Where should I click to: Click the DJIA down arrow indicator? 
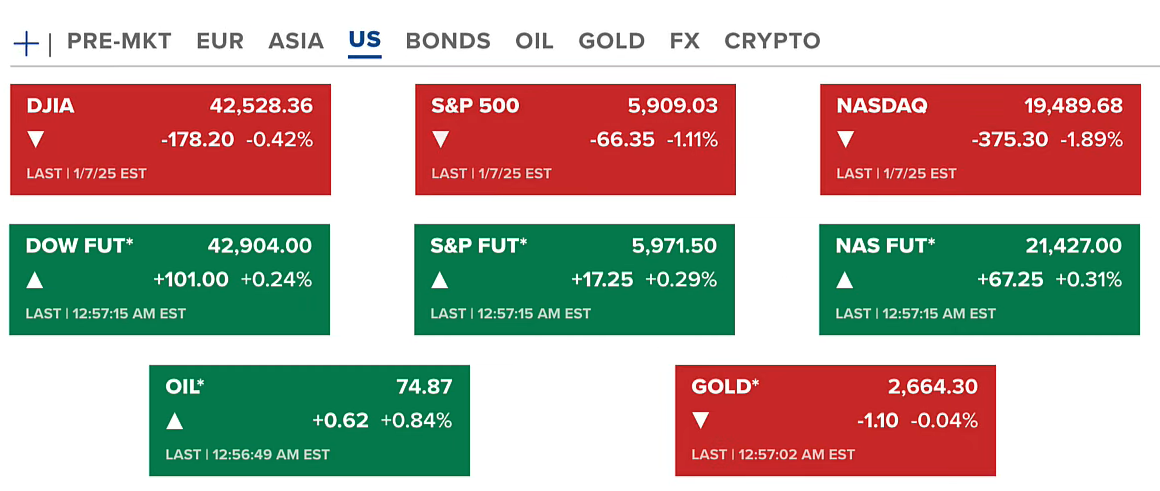(36, 140)
